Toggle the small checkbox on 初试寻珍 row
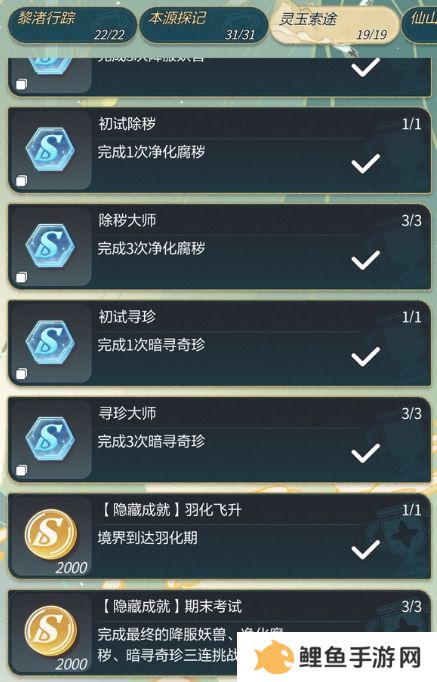 pos(21,374)
